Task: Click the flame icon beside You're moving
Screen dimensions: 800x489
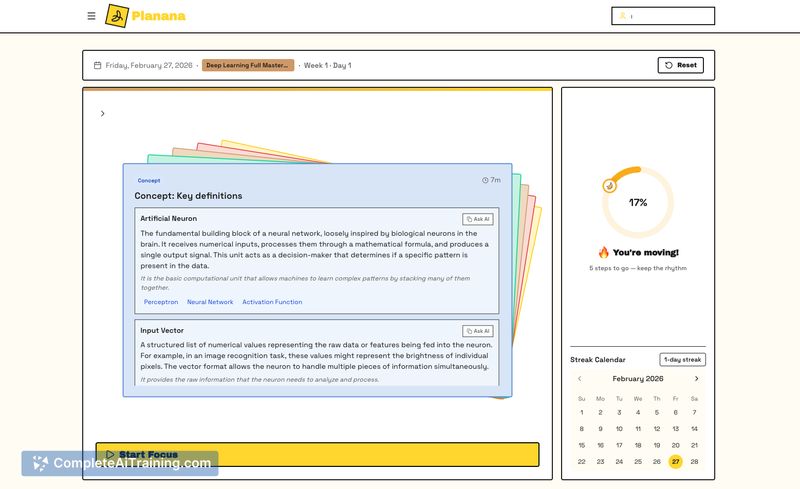Action: tap(603, 252)
